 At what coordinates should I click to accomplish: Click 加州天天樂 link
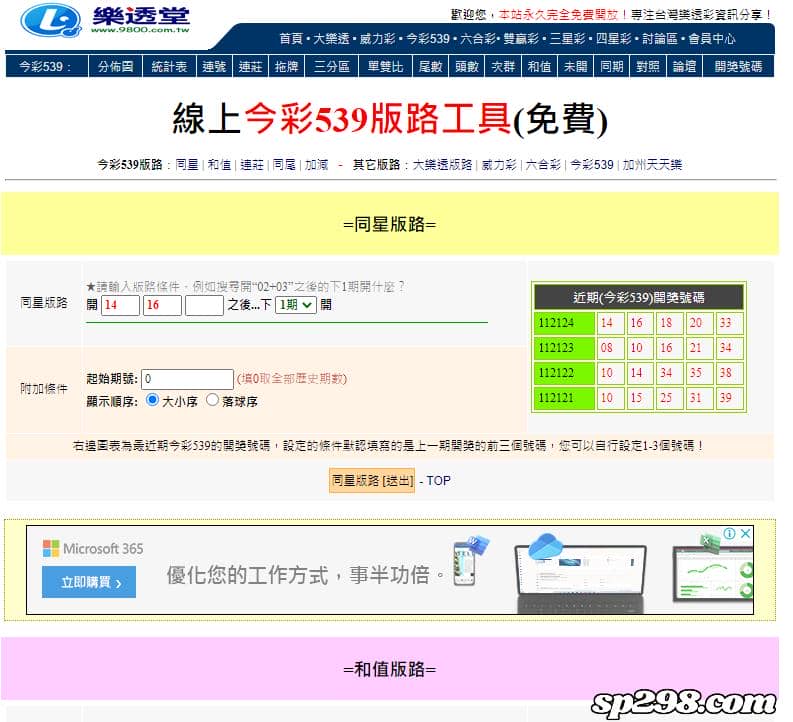pos(652,165)
